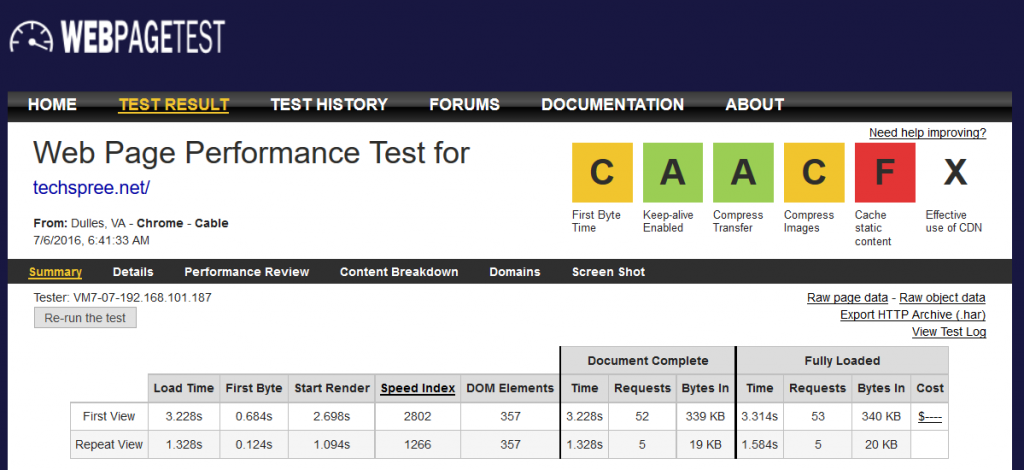Click the Start Render column header
Image resolution: width=1024 pixels, height=470 pixels.
coord(331,388)
